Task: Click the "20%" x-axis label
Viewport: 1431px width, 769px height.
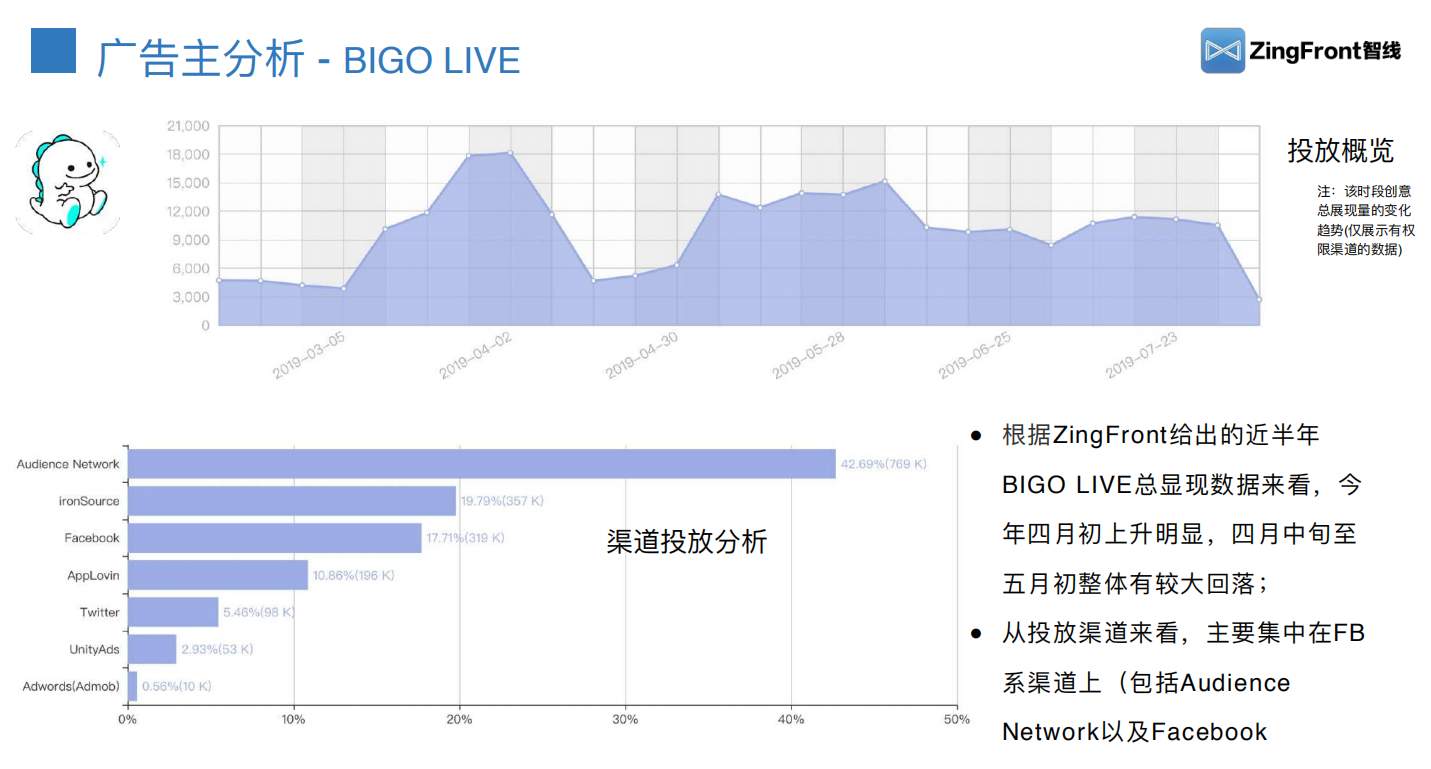Action: pyautogui.click(x=459, y=719)
